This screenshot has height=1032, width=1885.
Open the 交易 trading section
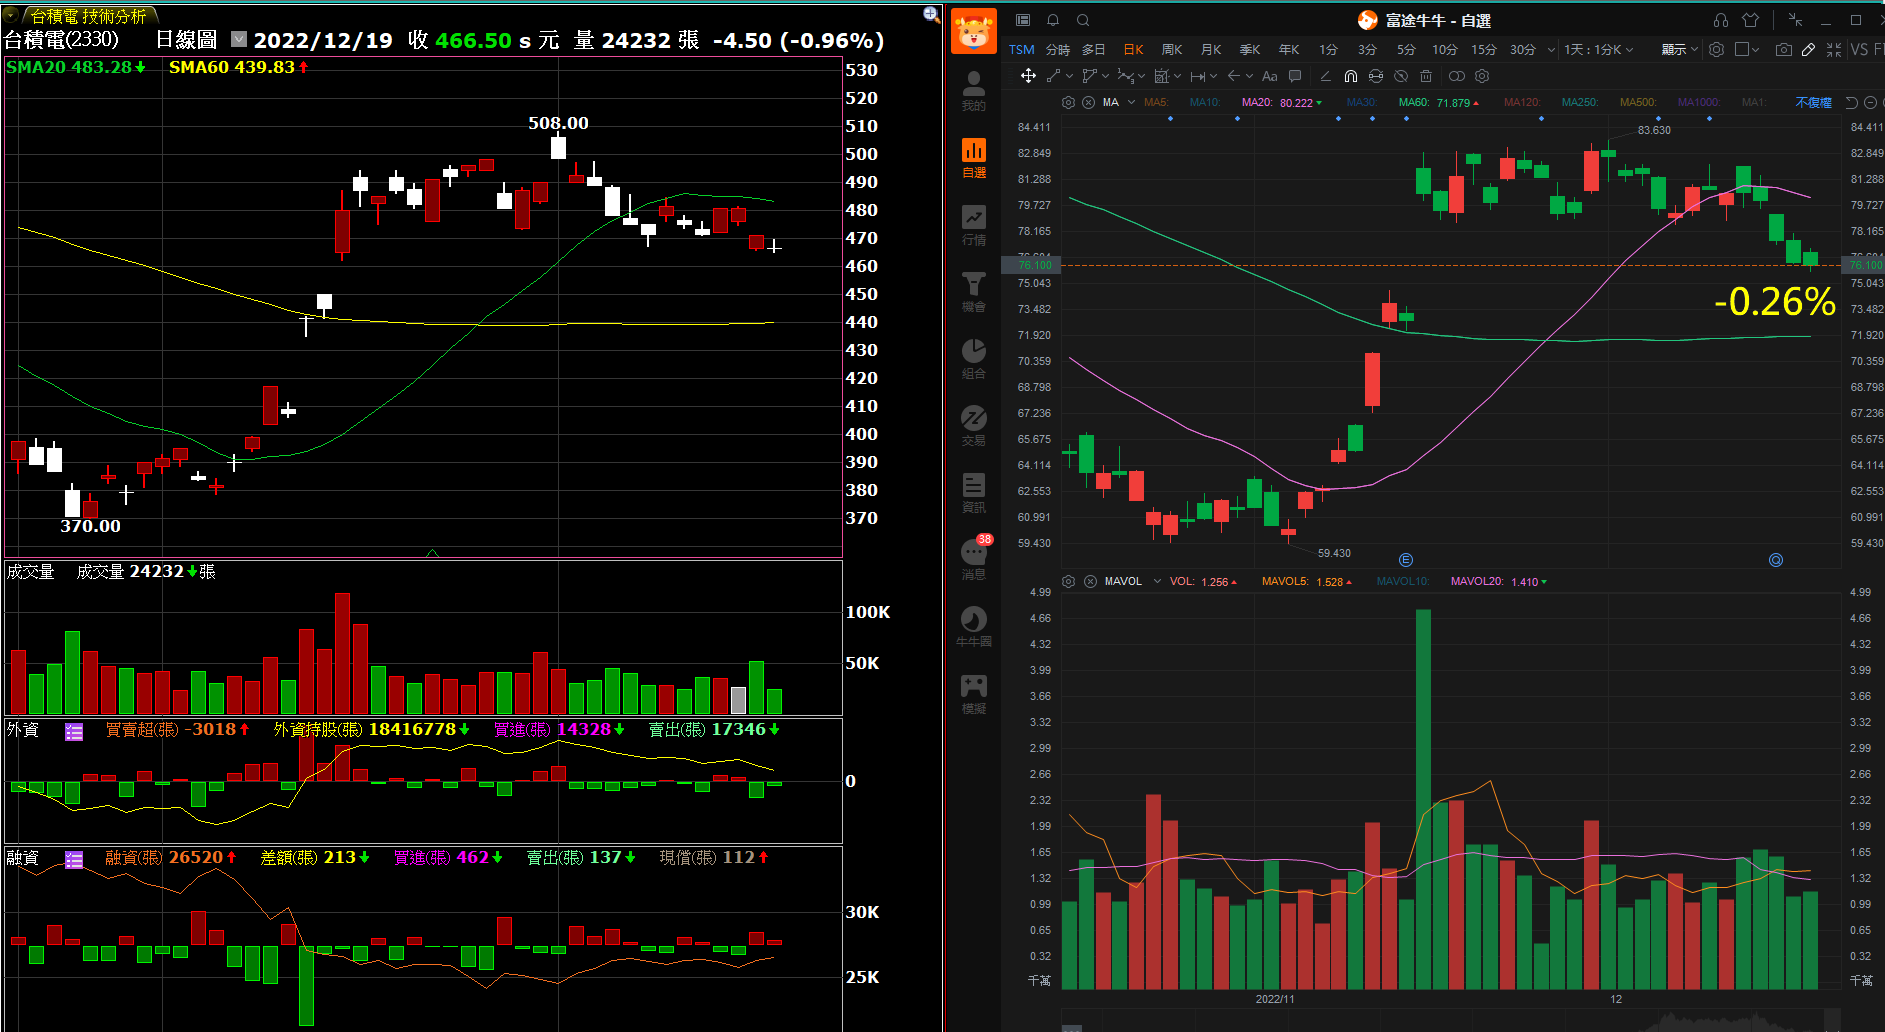(x=973, y=425)
